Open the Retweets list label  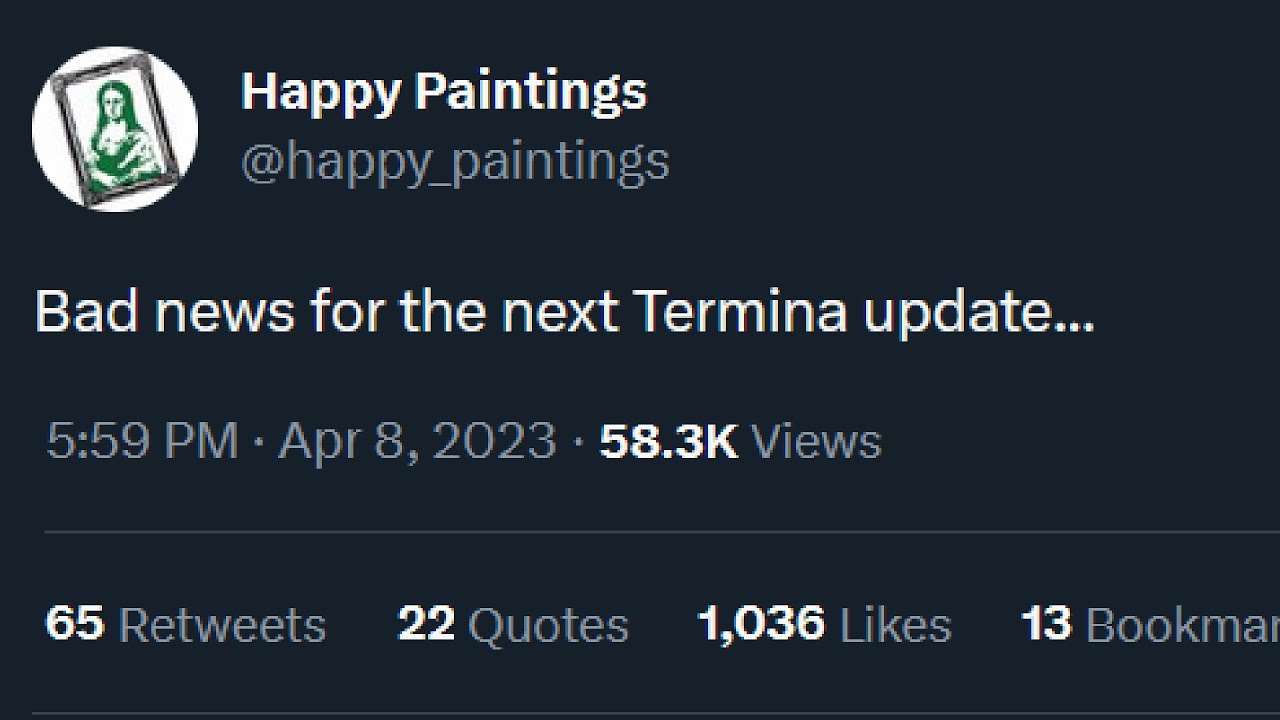pos(222,626)
